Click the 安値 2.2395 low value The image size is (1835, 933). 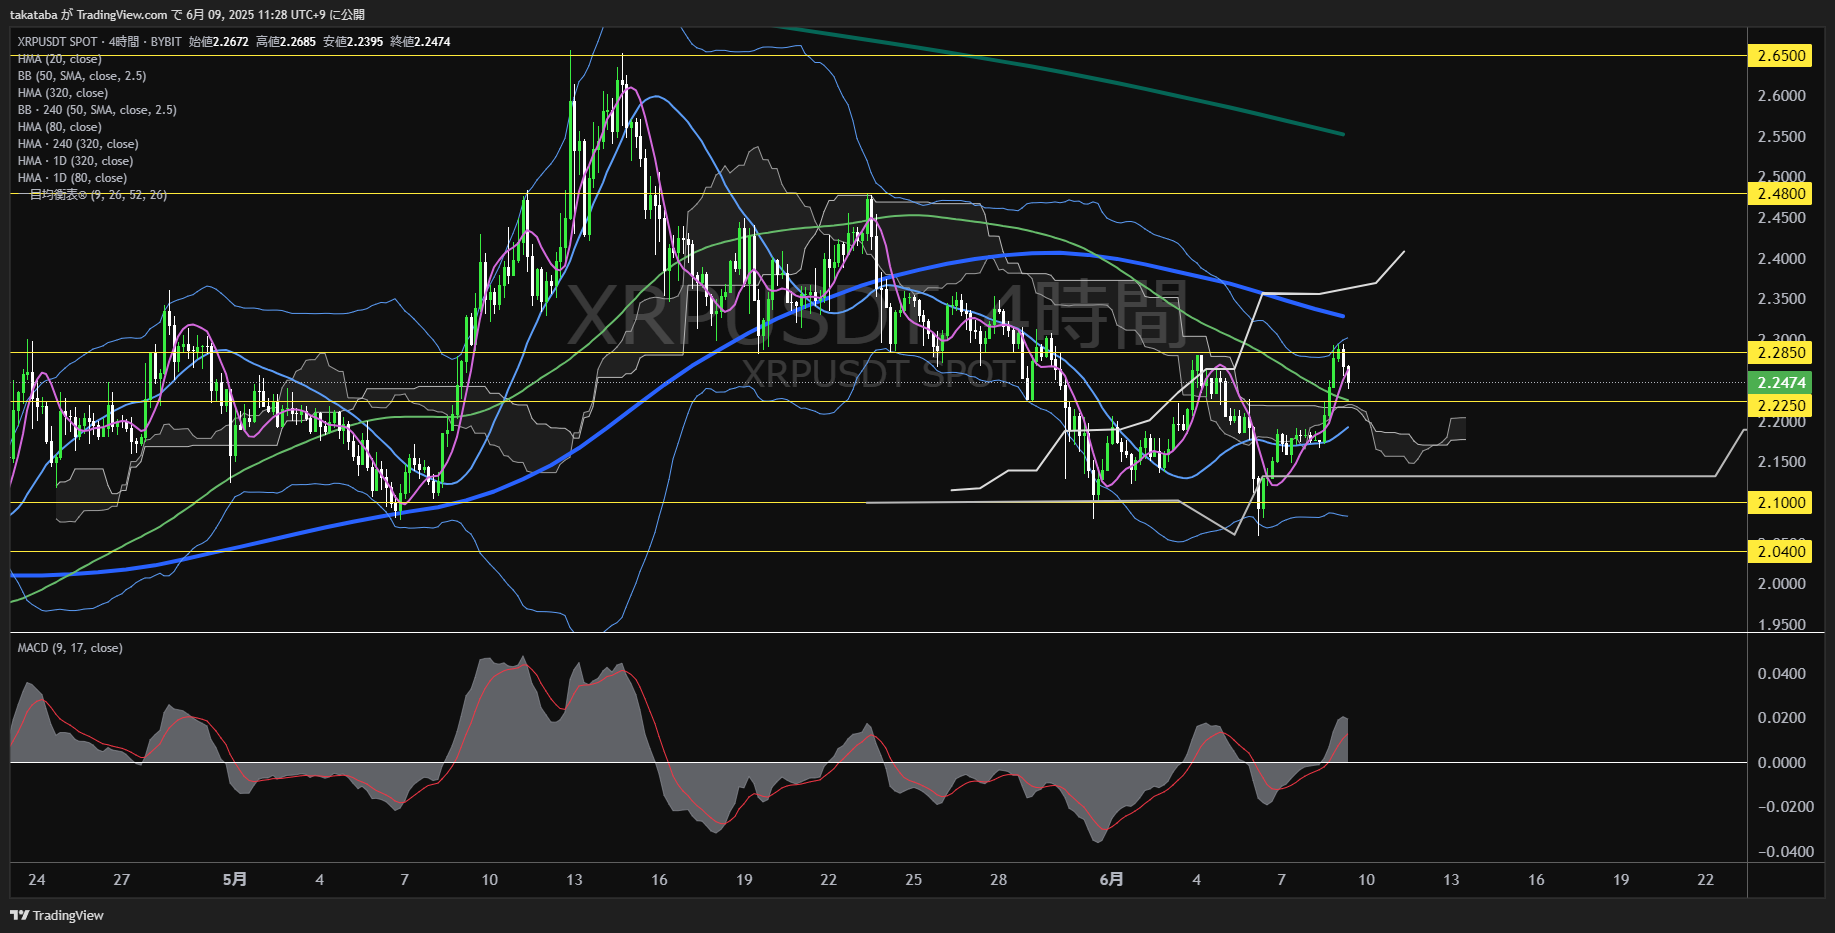(353, 42)
